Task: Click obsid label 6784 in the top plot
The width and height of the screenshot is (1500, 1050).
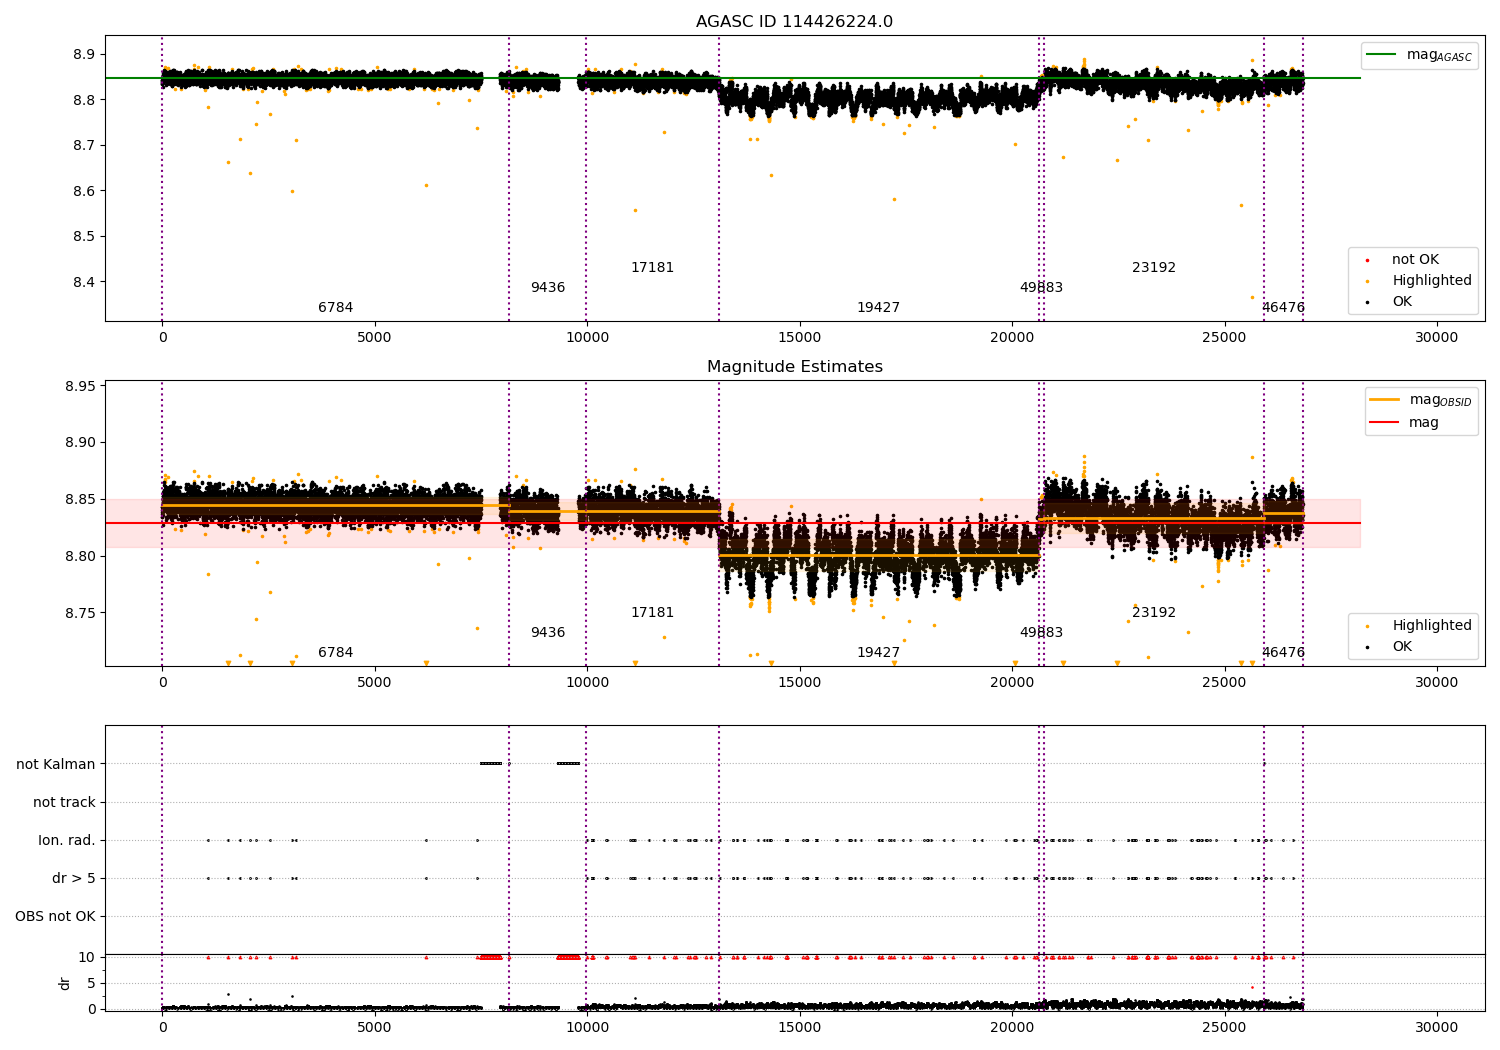Action: click(335, 308)
